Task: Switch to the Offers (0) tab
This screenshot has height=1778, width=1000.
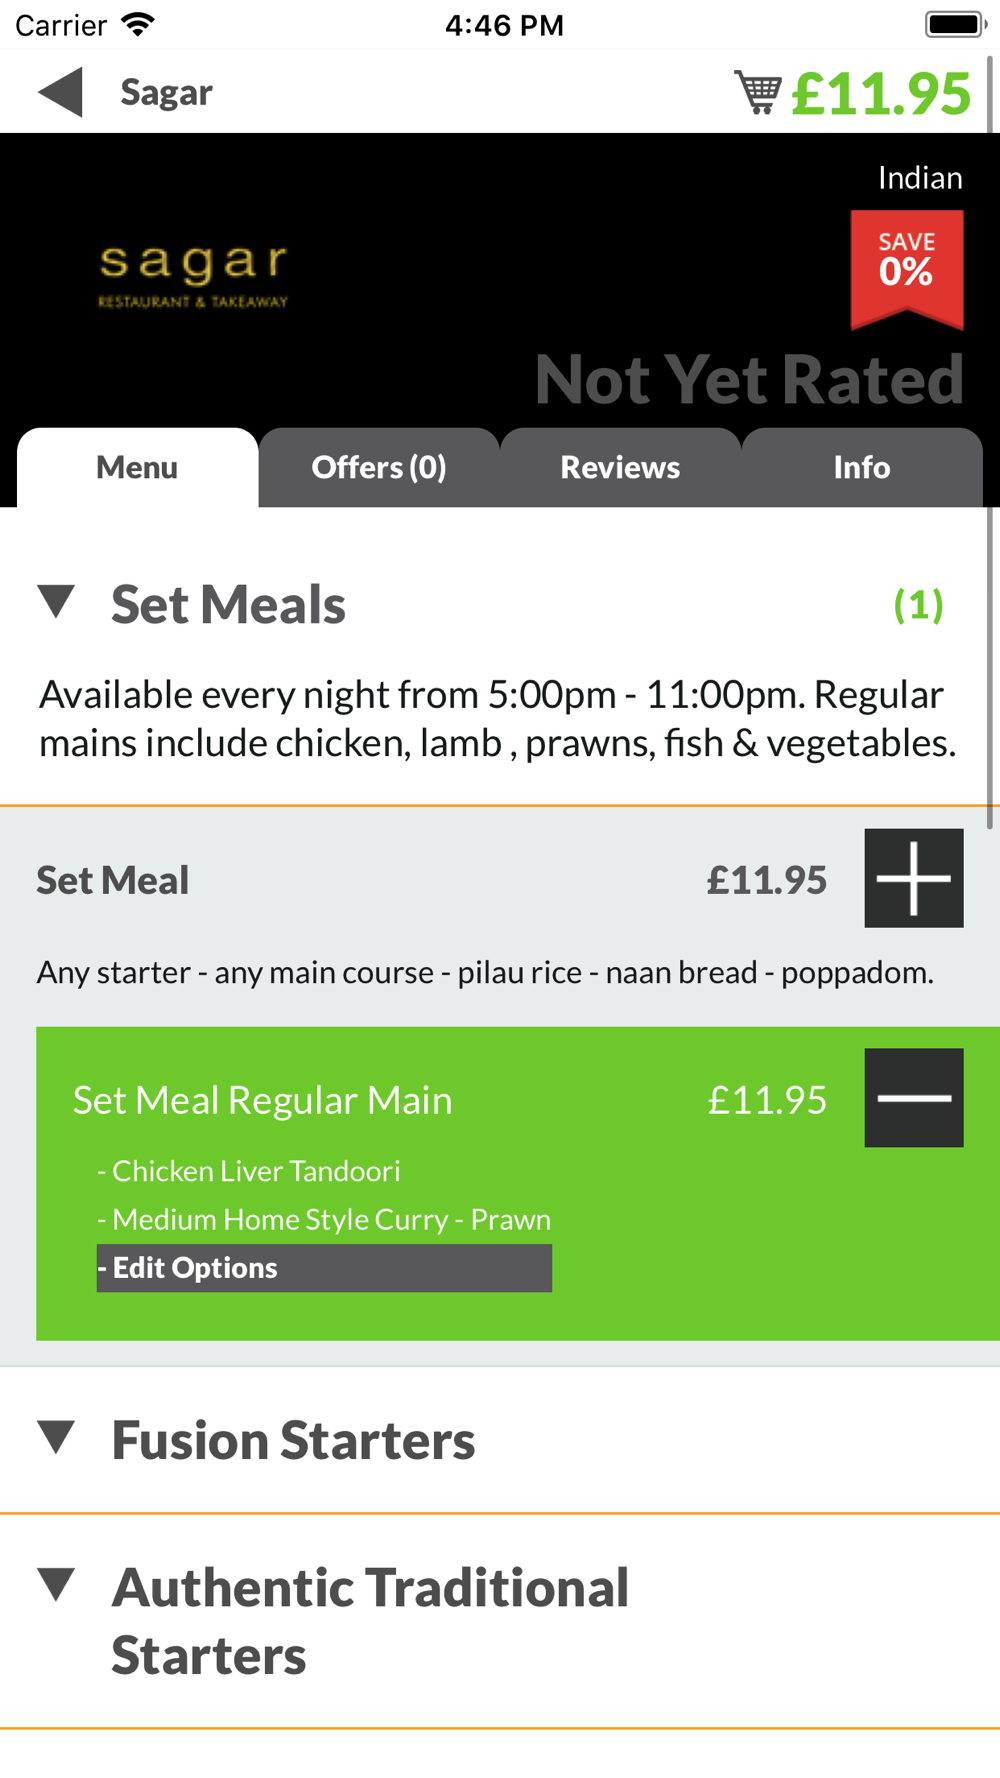Action: [379, 467]
